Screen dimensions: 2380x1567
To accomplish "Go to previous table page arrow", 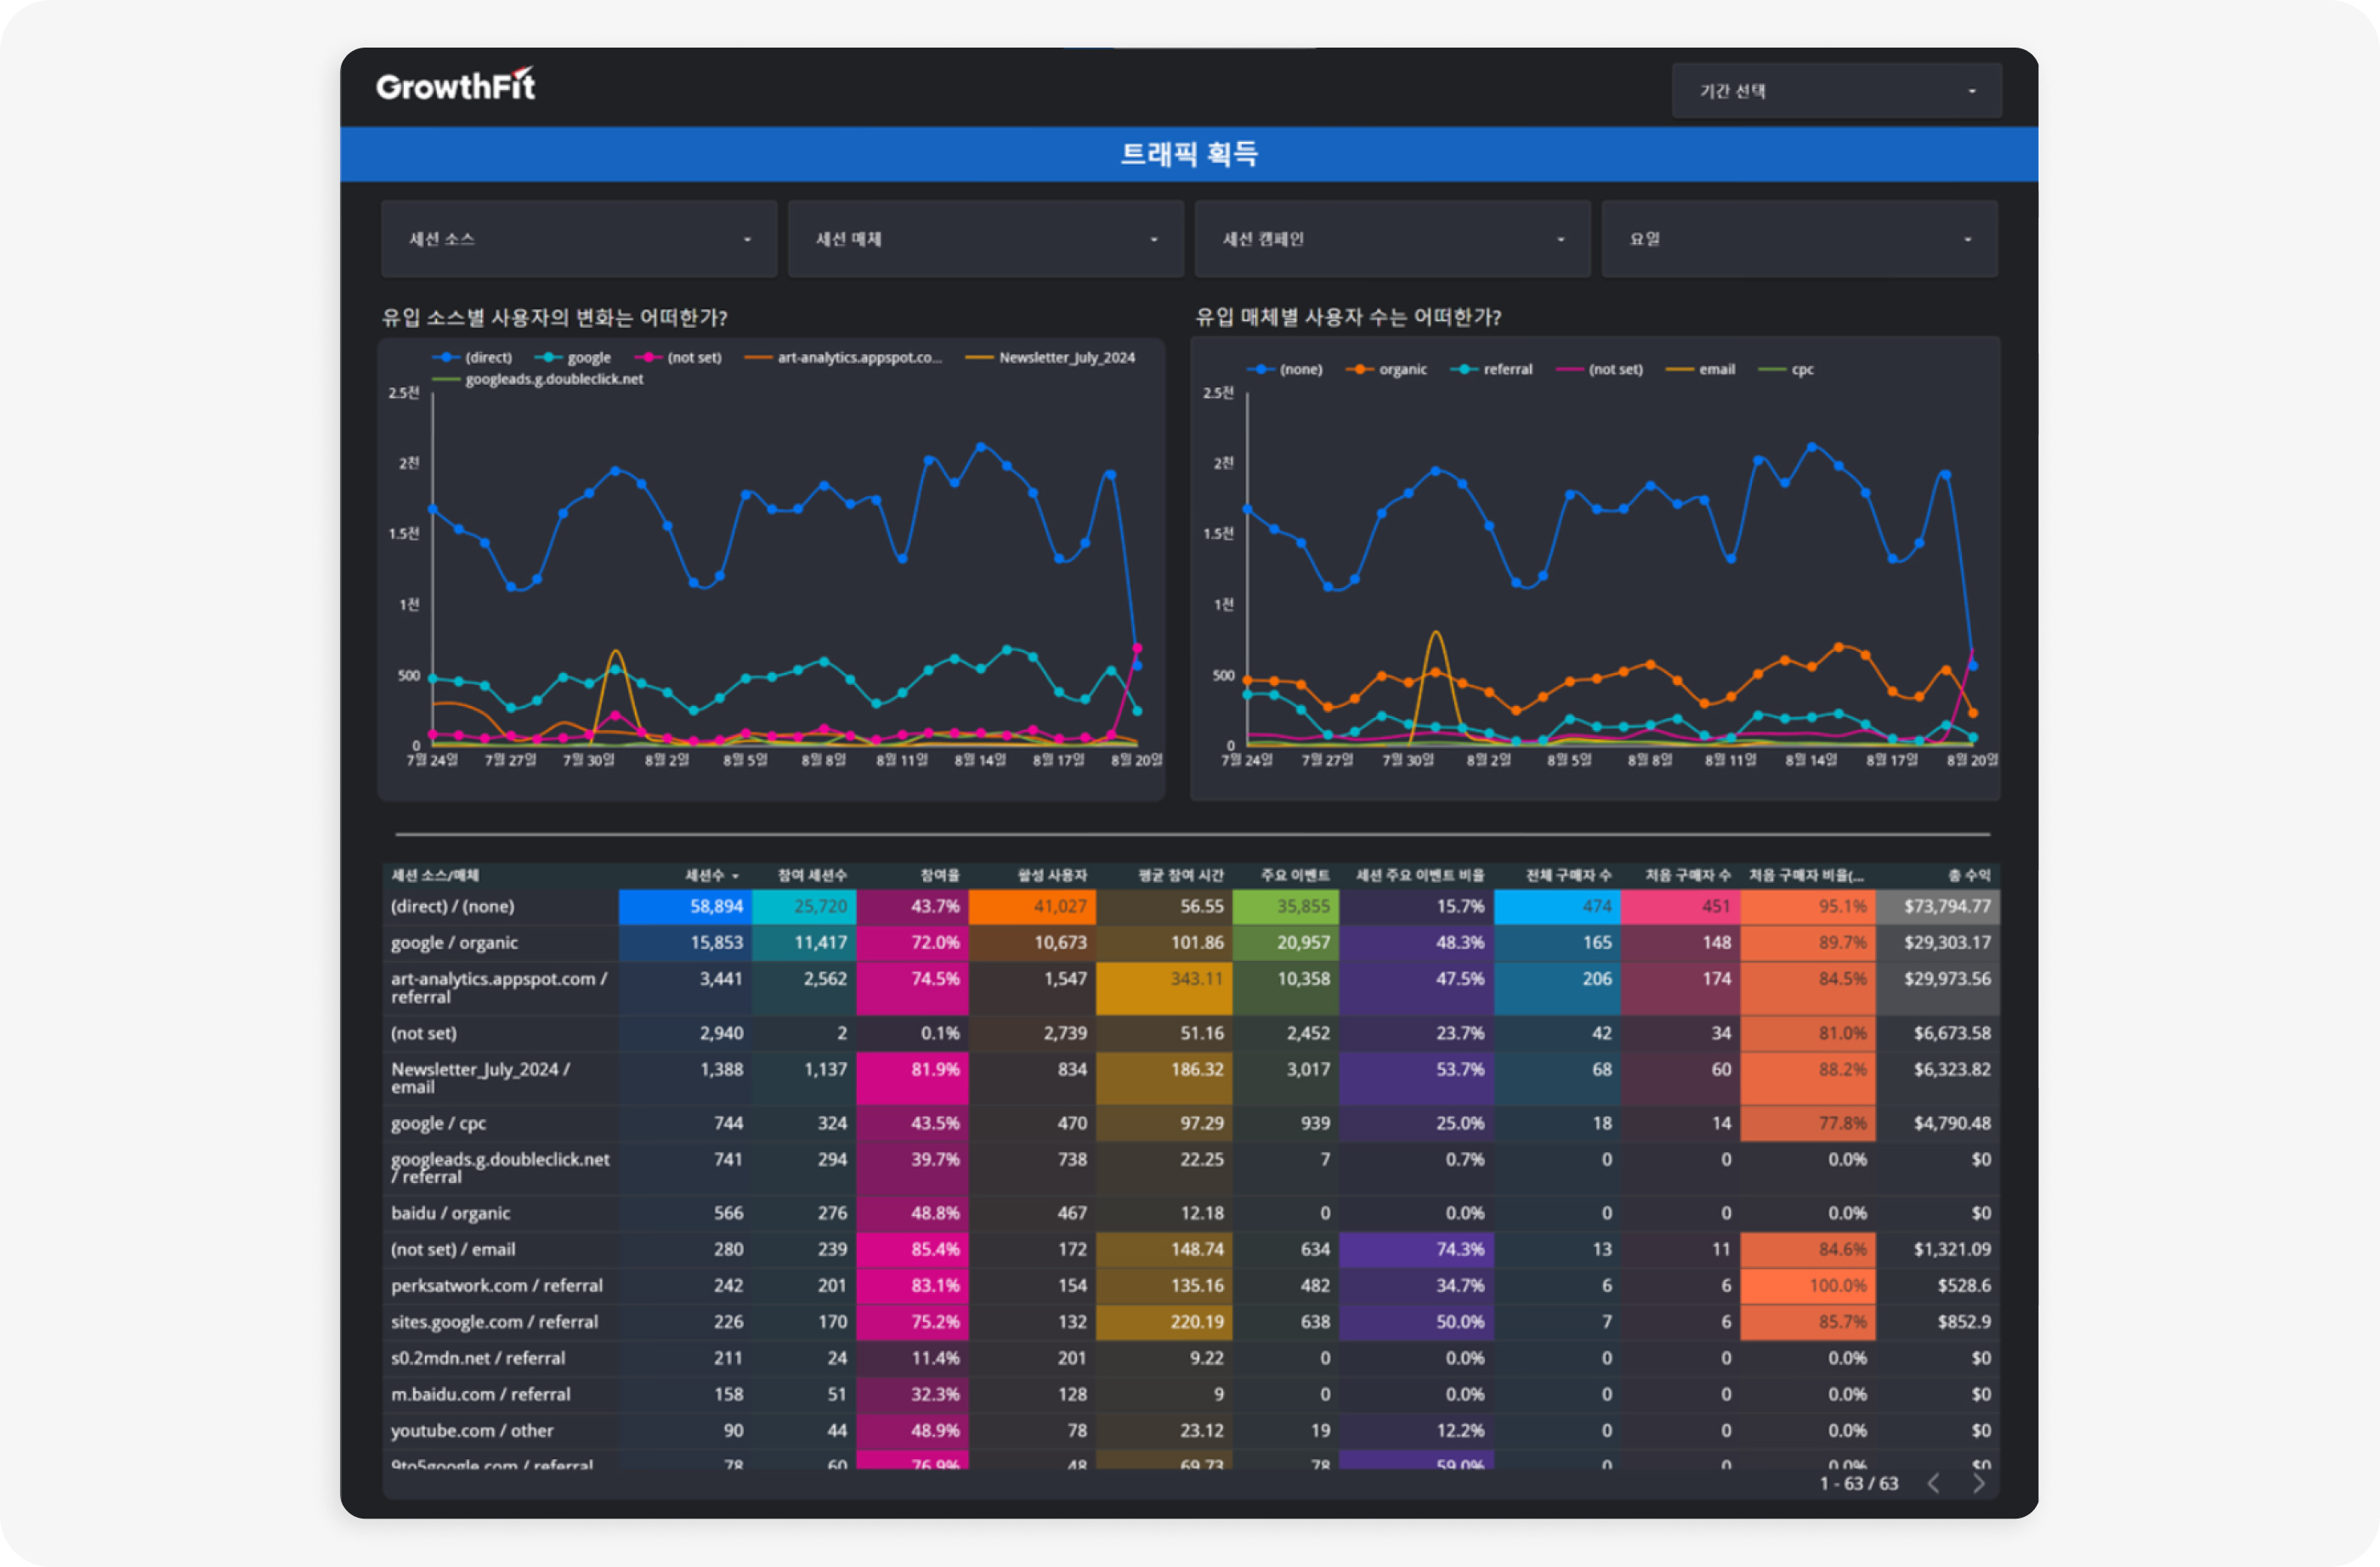I will click(1934, 1483).
